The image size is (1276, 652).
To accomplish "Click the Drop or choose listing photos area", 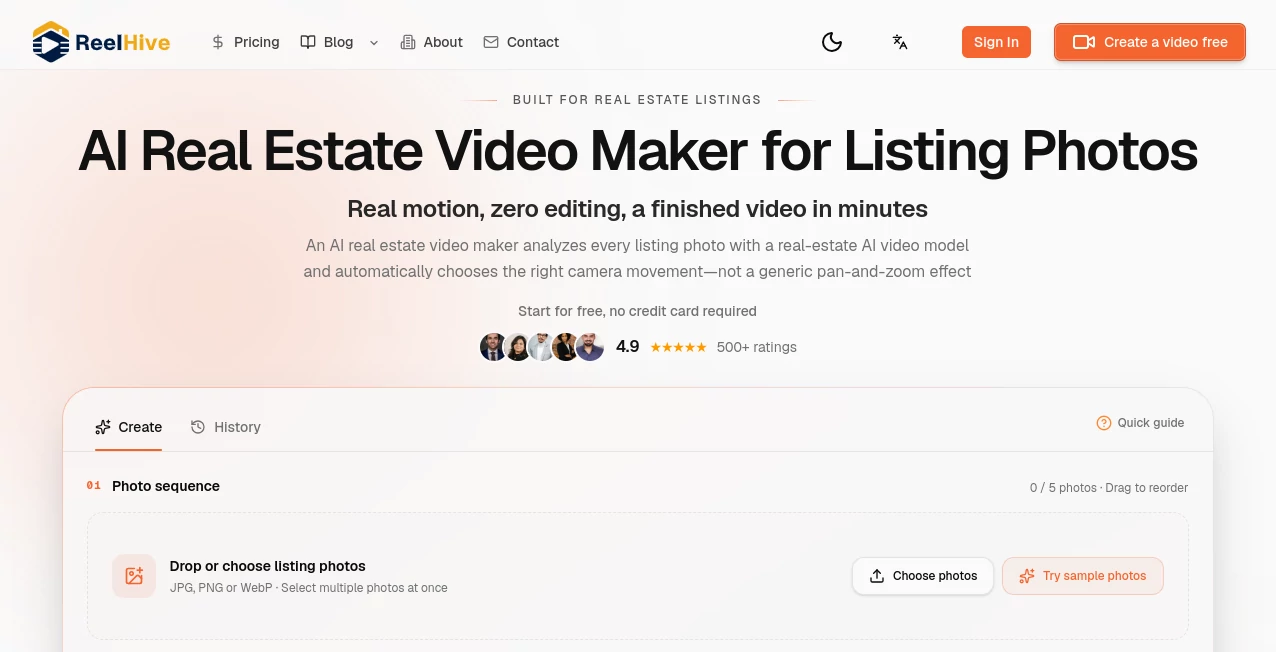I will click(638, 576).
